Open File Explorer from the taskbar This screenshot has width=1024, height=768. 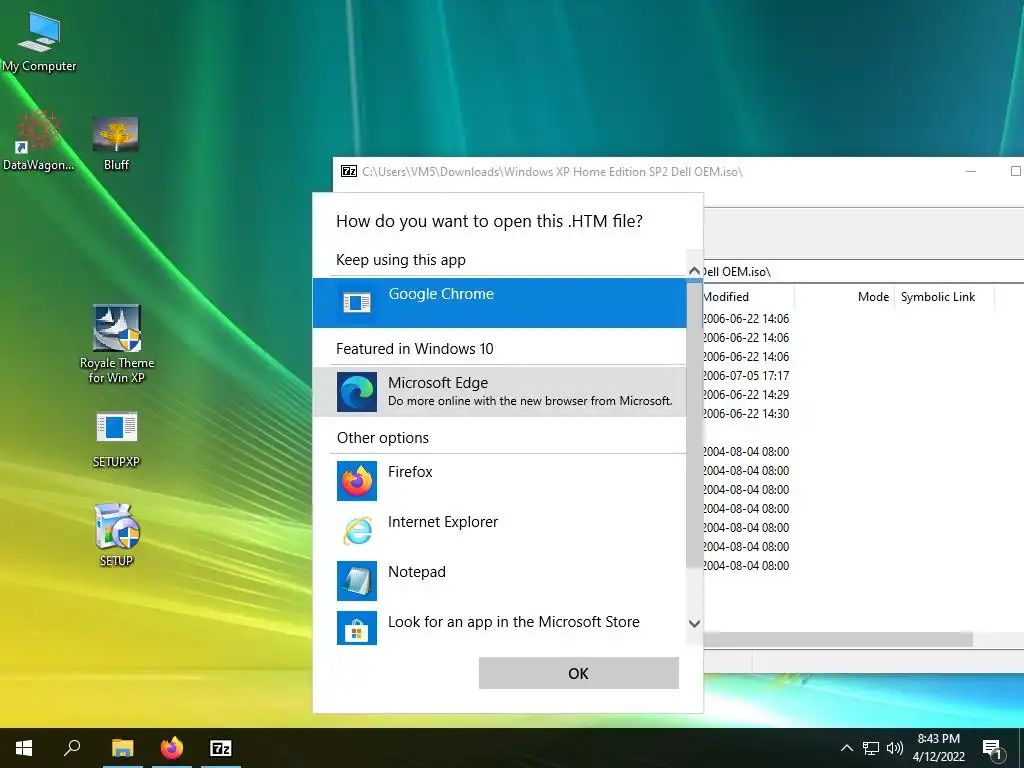point(122,748)
